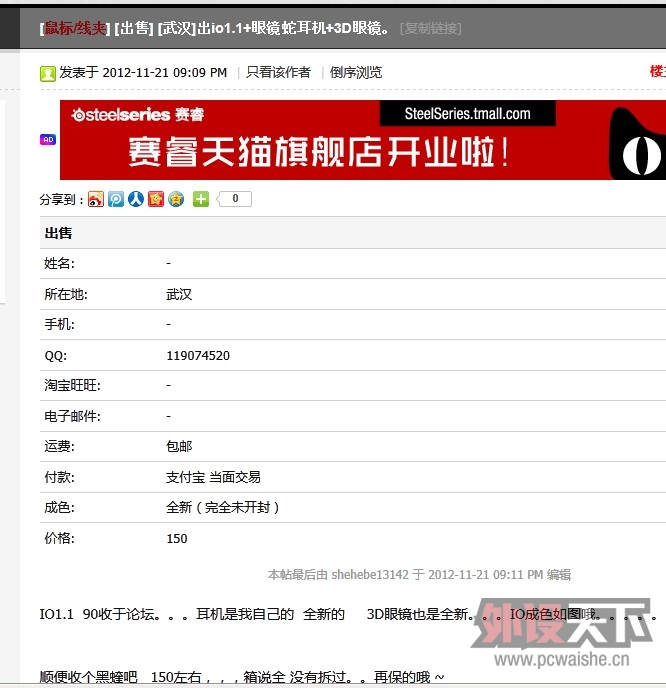Click the 运费 field label
Image resolution: width=666 pixels, height=688 pixels.
tap(59, 446)
